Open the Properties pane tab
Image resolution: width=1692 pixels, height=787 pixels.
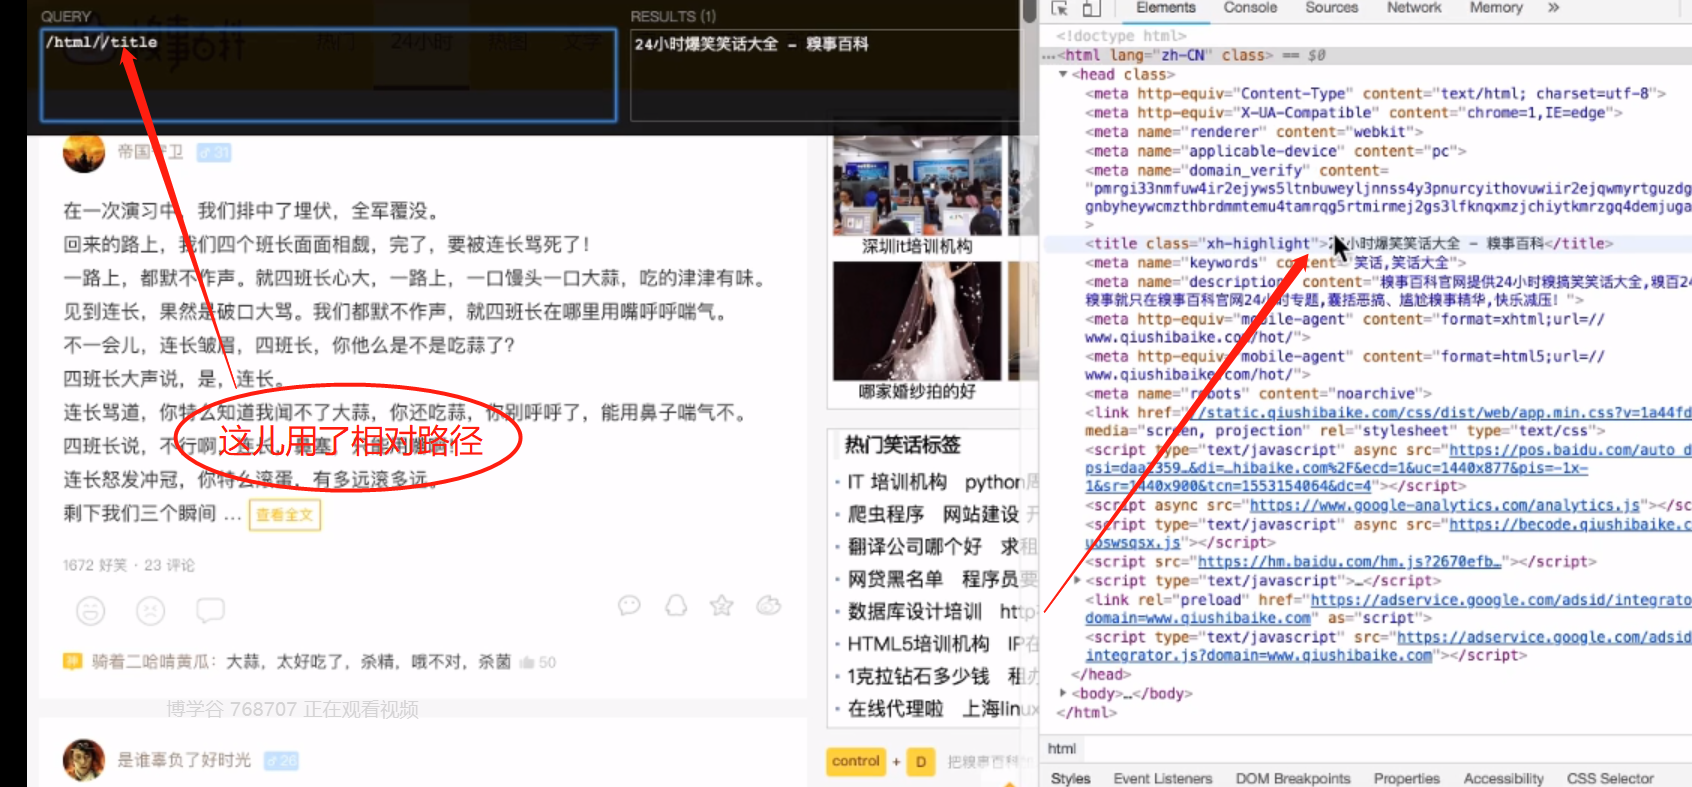click(1406, 778)
